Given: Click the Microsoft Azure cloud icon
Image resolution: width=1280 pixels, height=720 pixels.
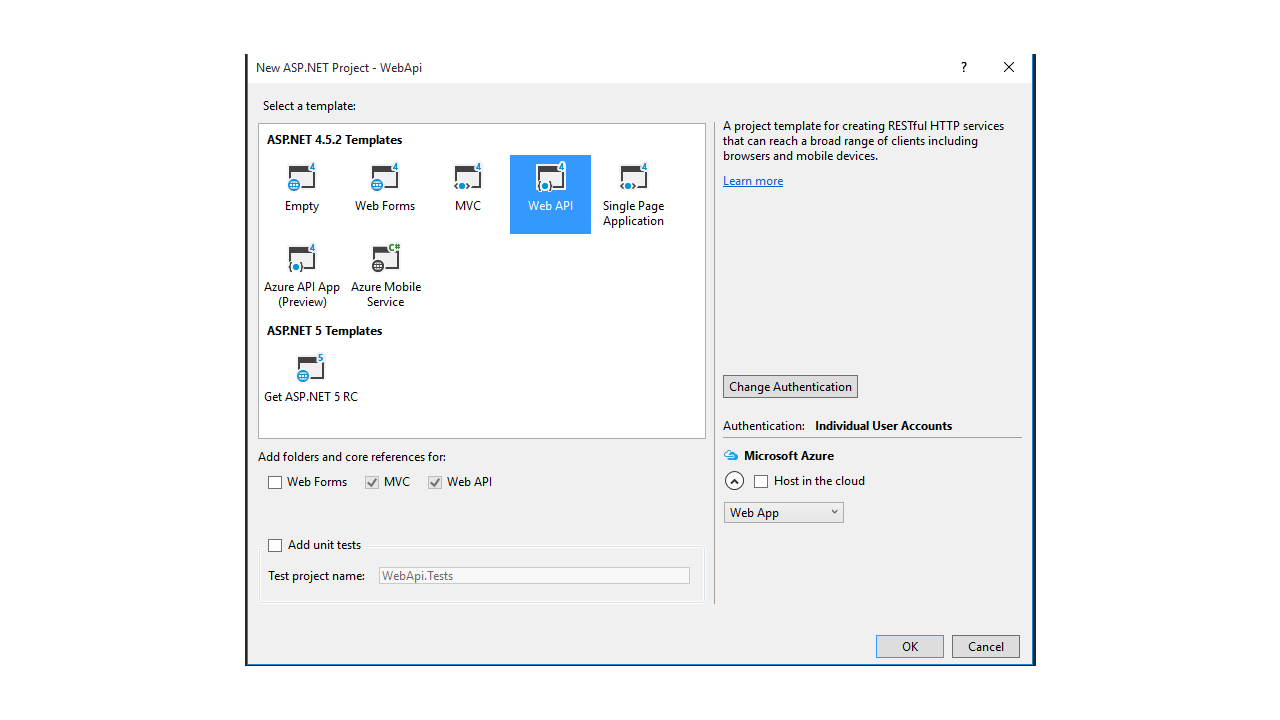Looking at the screenshot, I should [731, 456].
